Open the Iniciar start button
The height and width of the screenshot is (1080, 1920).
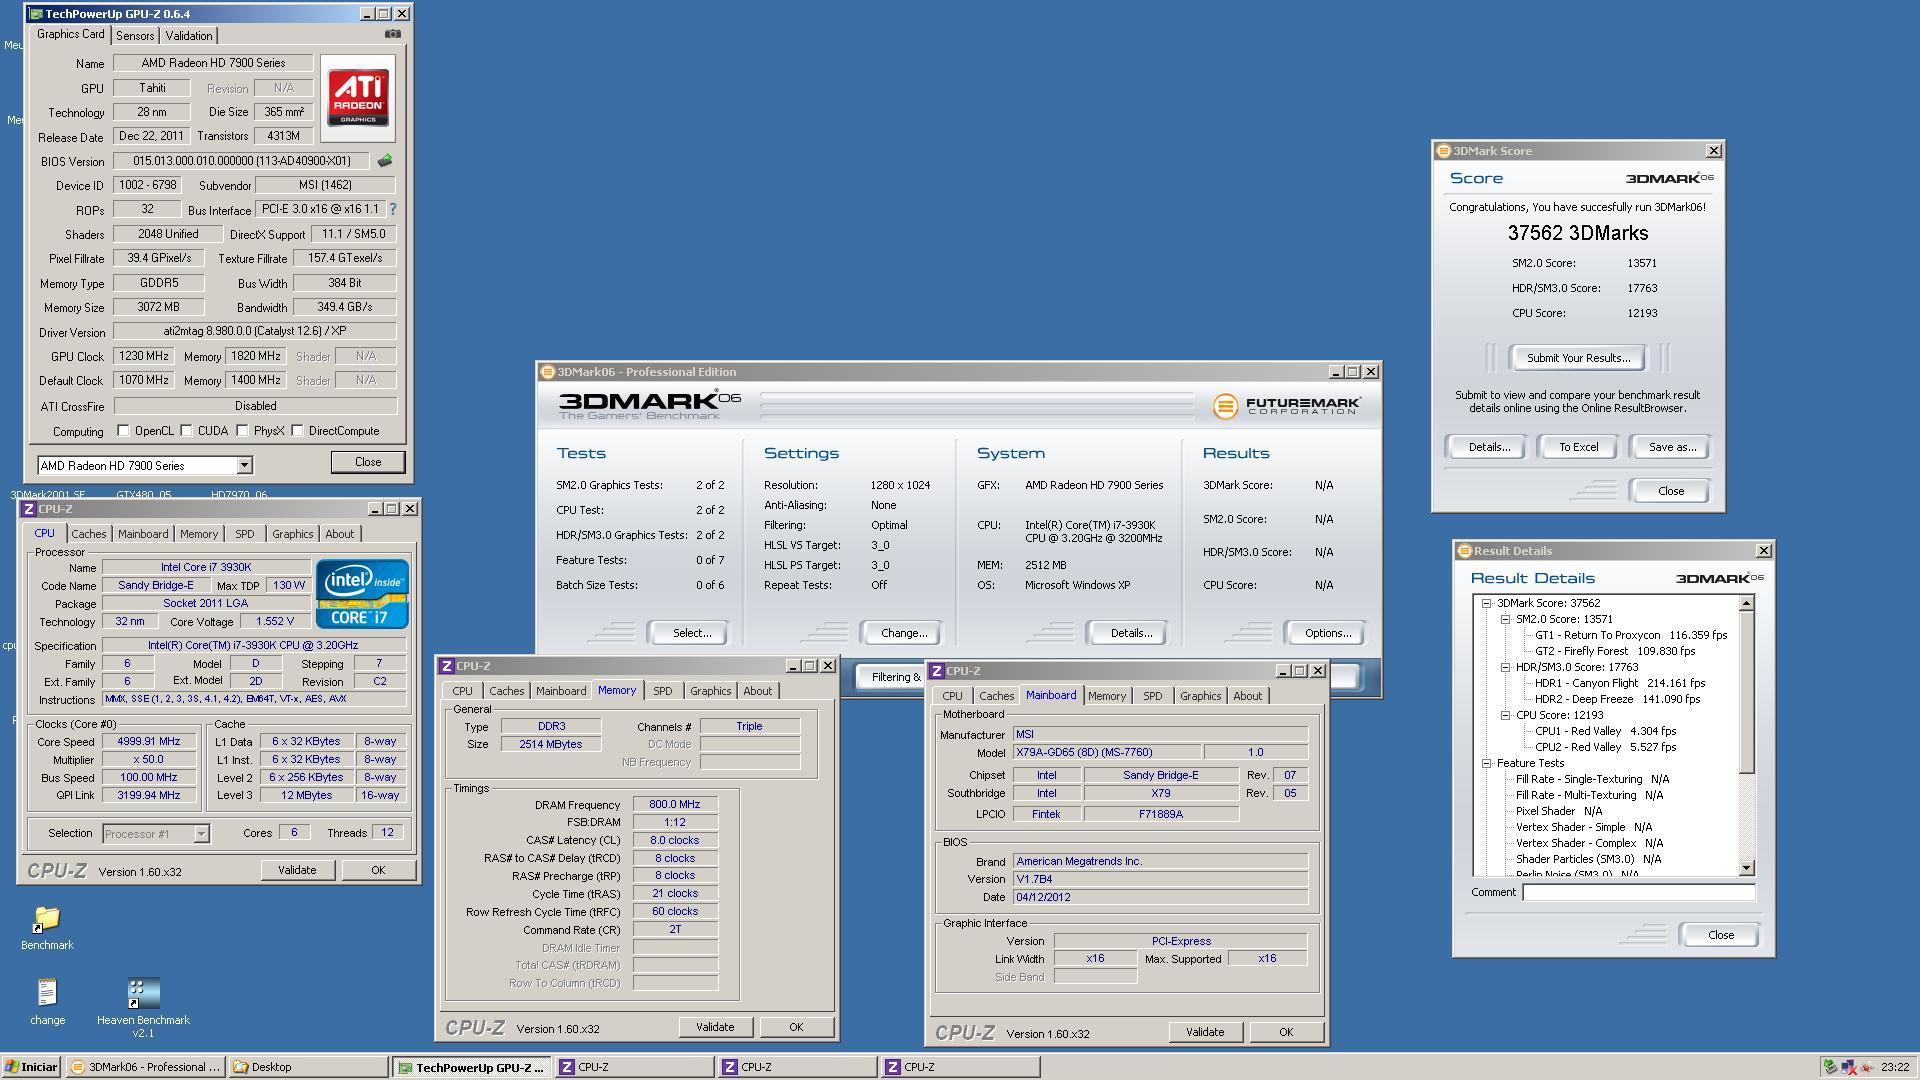pos(31,1067)
